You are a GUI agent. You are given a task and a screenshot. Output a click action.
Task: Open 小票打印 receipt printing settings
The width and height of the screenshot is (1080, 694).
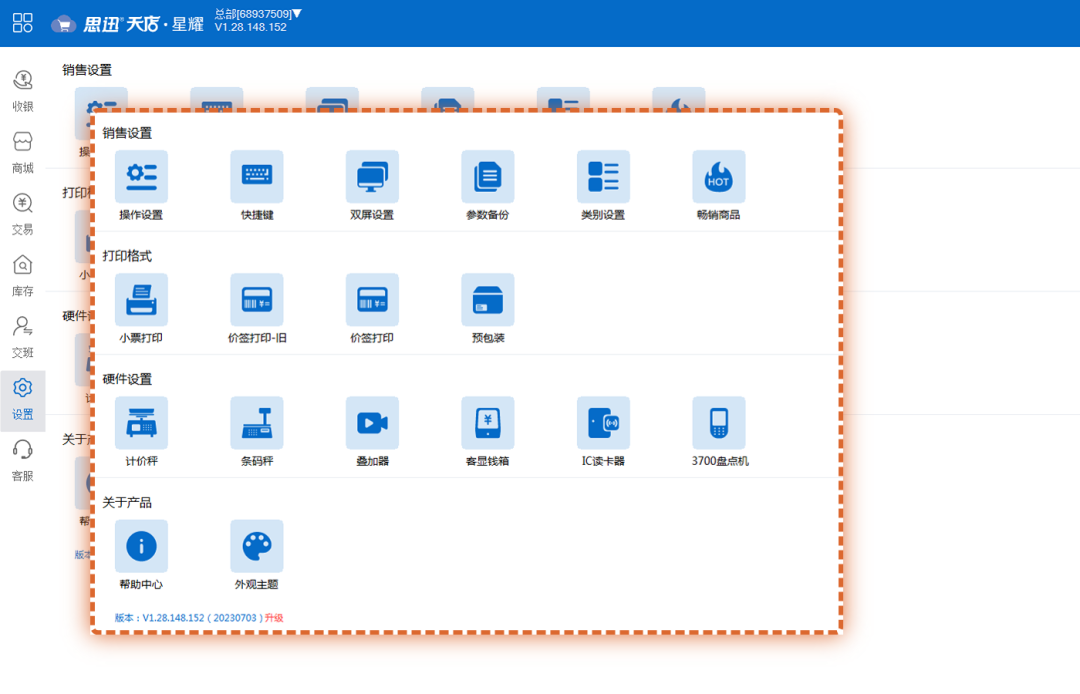point(141,300)
